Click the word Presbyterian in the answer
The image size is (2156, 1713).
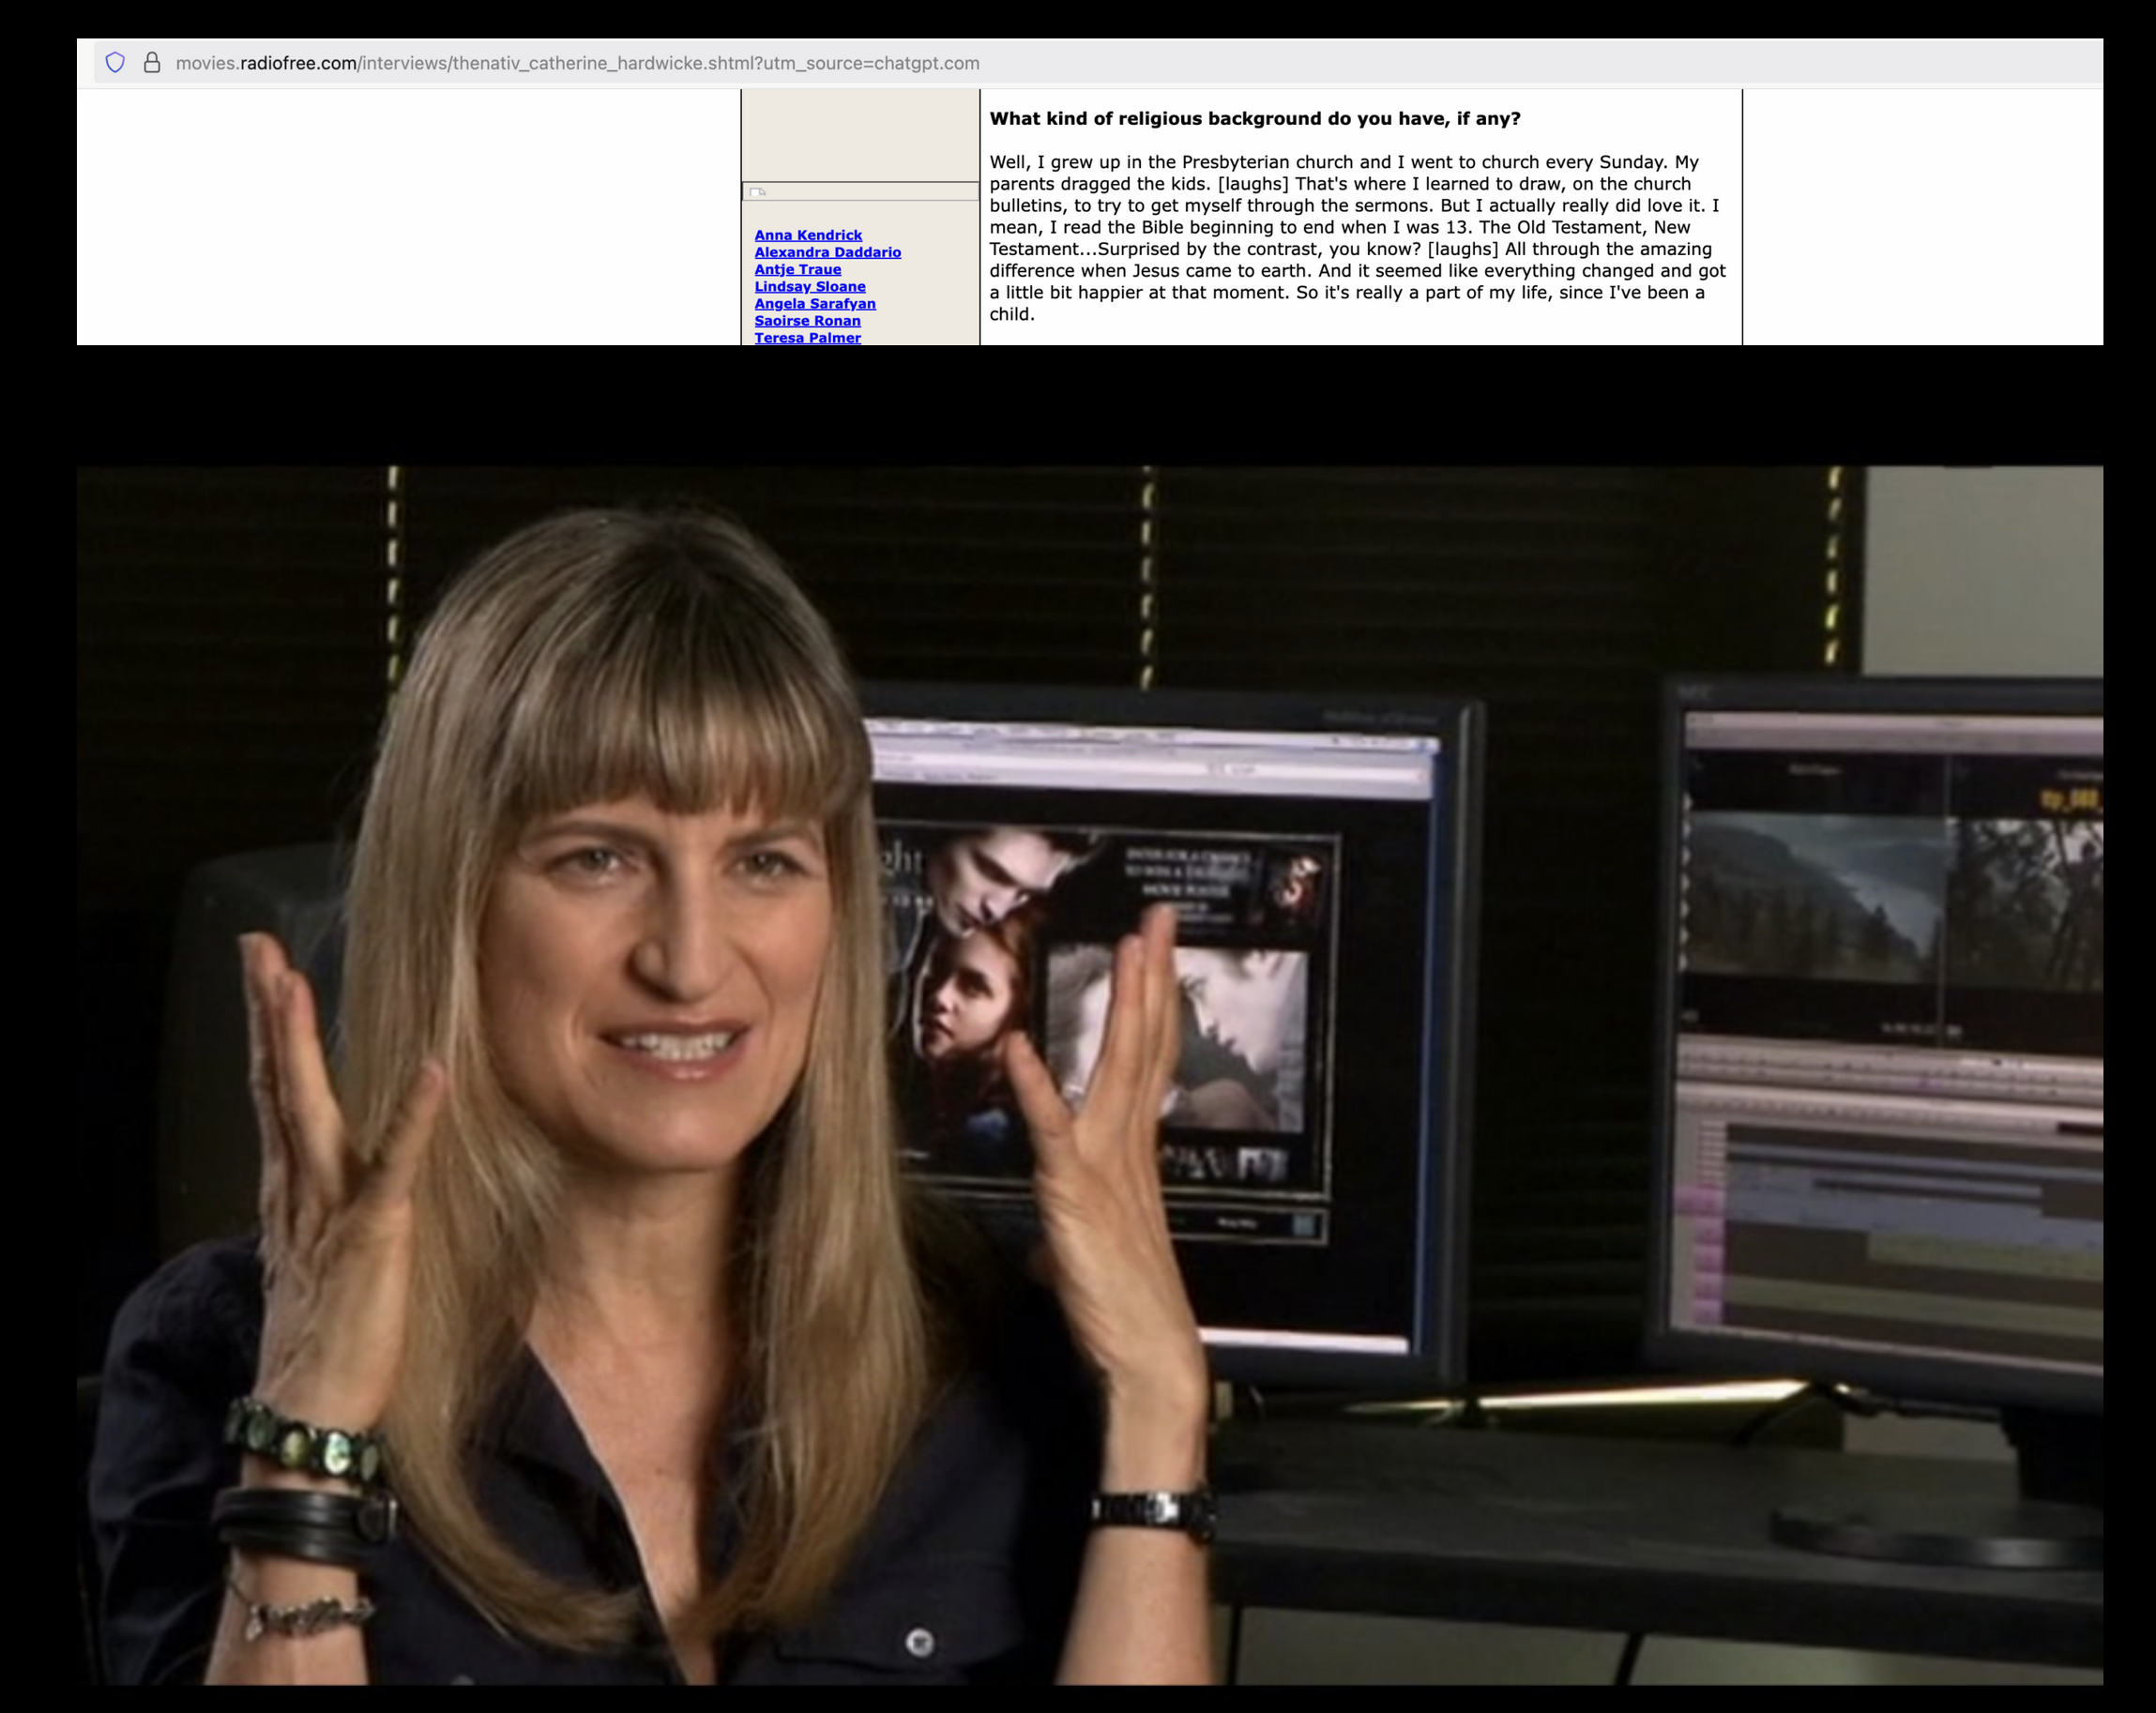(1235, 162)
